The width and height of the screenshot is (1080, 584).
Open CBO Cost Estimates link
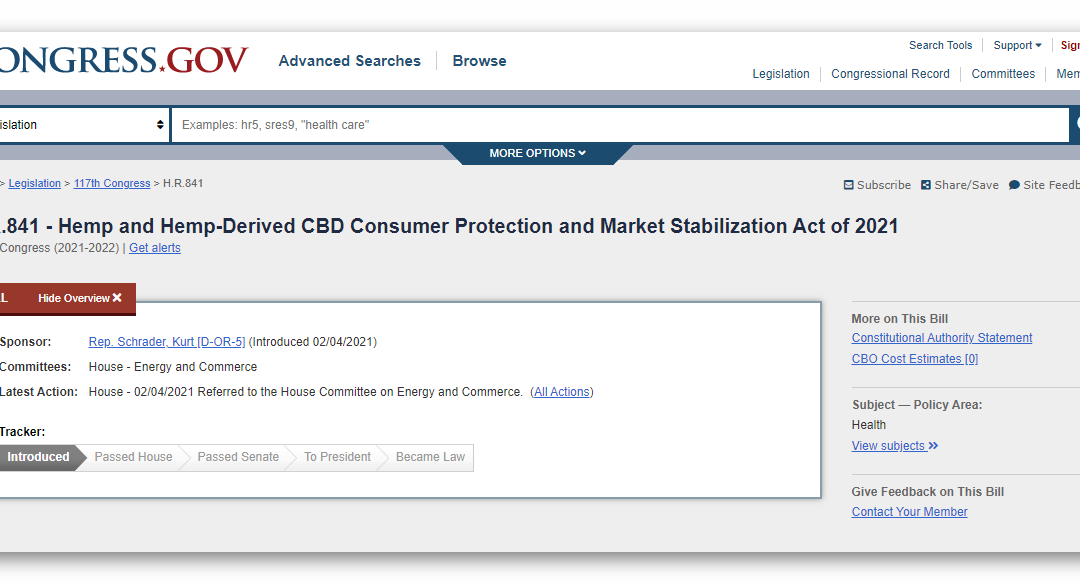[914, 359]
